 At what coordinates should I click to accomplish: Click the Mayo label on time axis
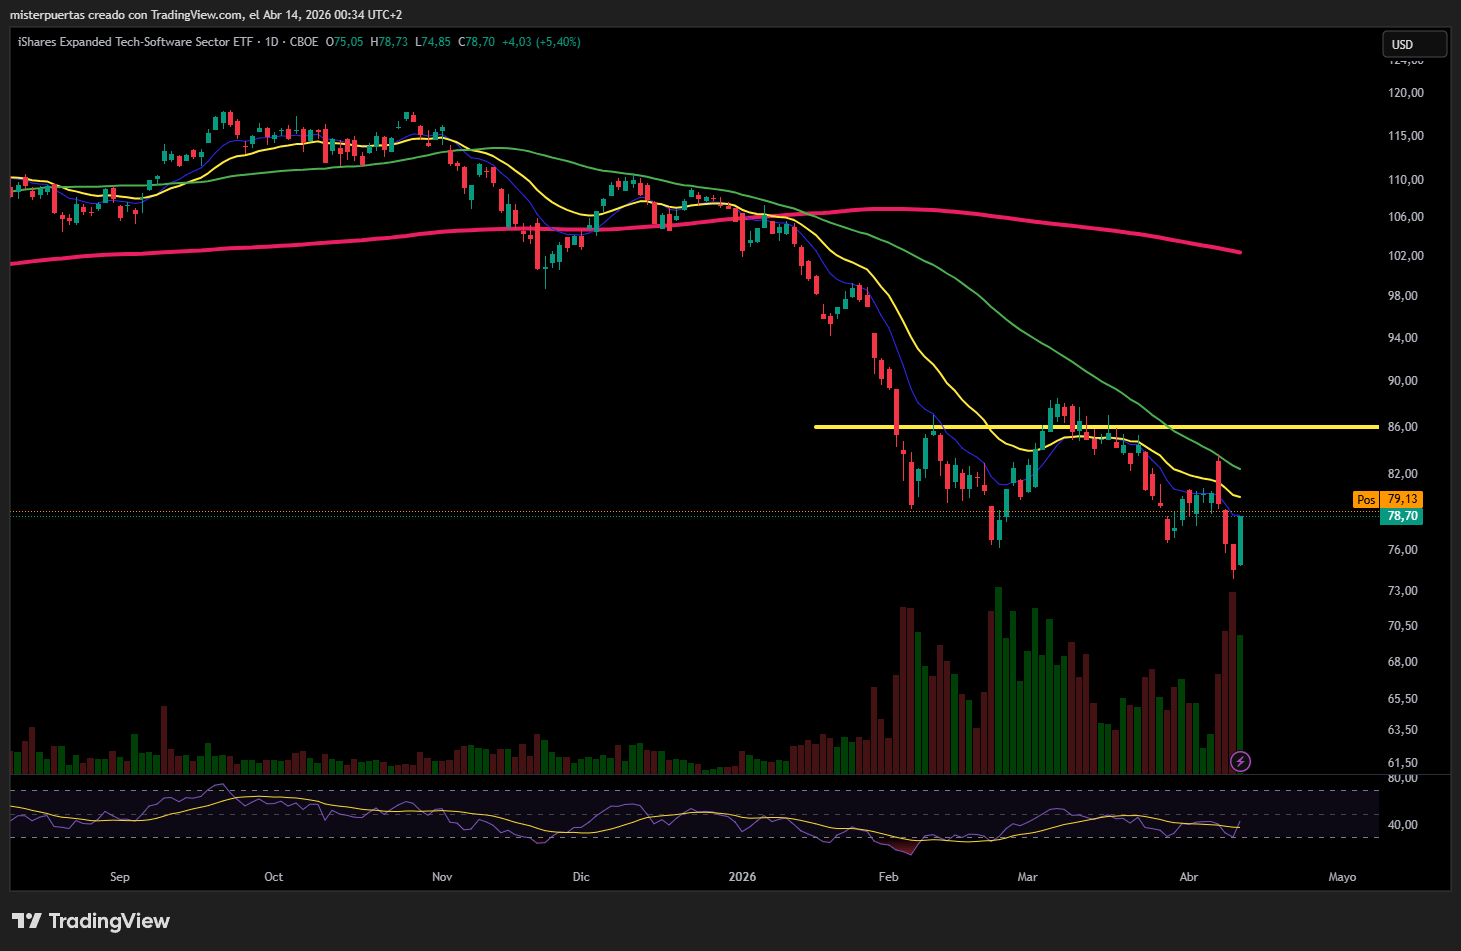[x=1342, y=877]
